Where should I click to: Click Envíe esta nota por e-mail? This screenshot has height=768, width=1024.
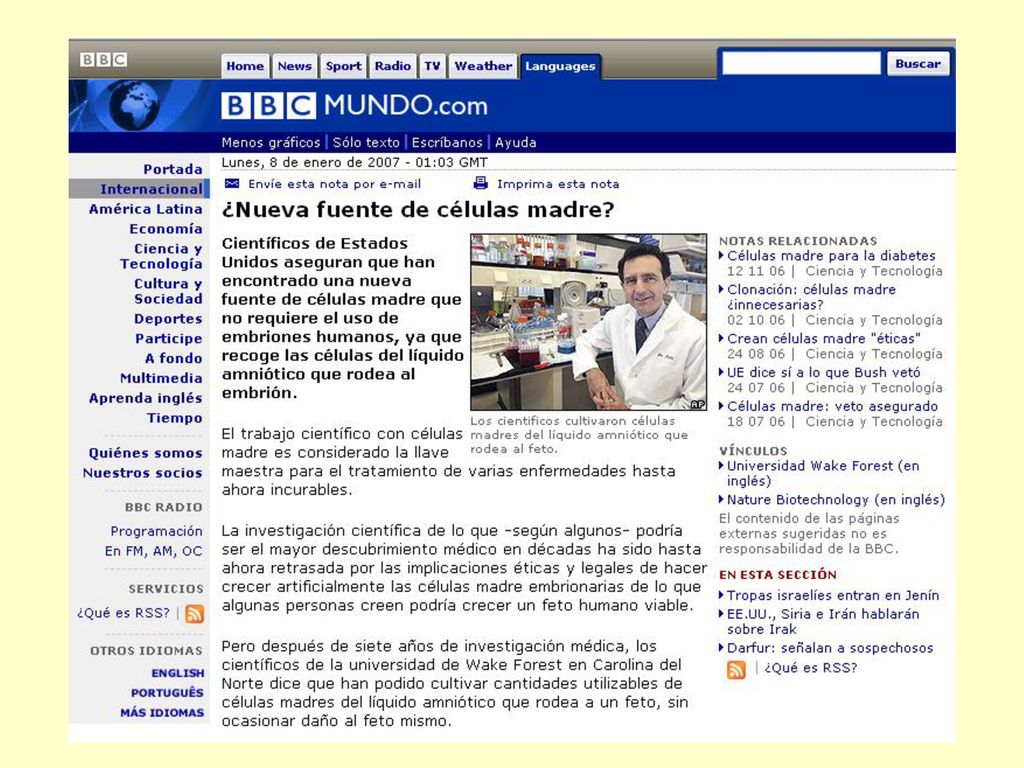pos(334,184)
